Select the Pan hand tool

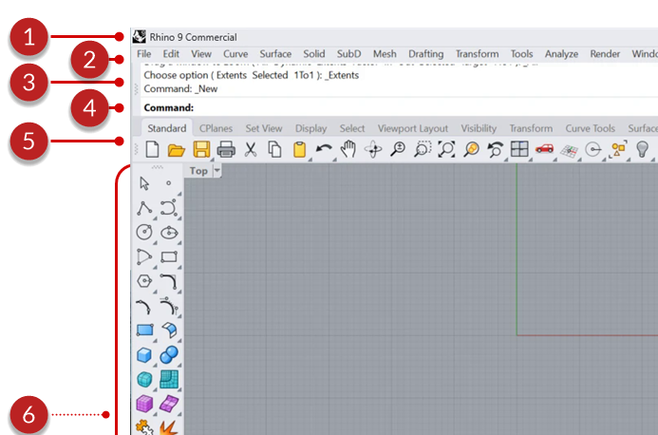click(348, 149)
